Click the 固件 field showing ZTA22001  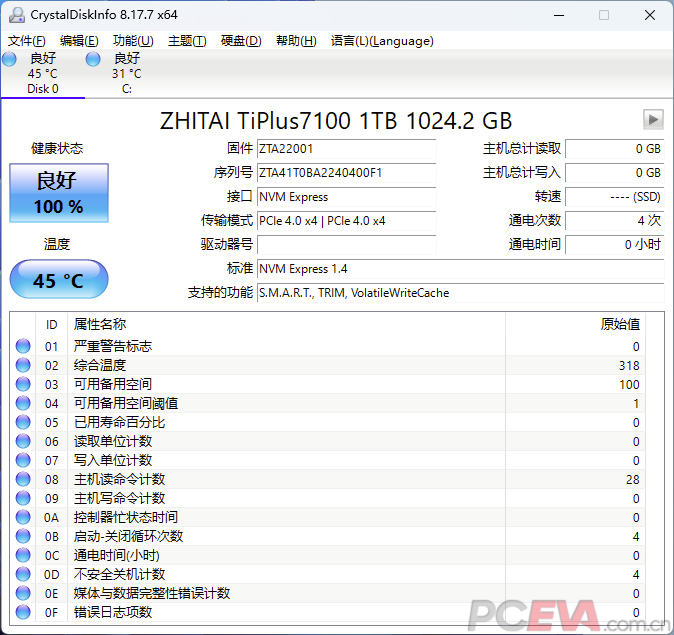(x=346, y=149)
